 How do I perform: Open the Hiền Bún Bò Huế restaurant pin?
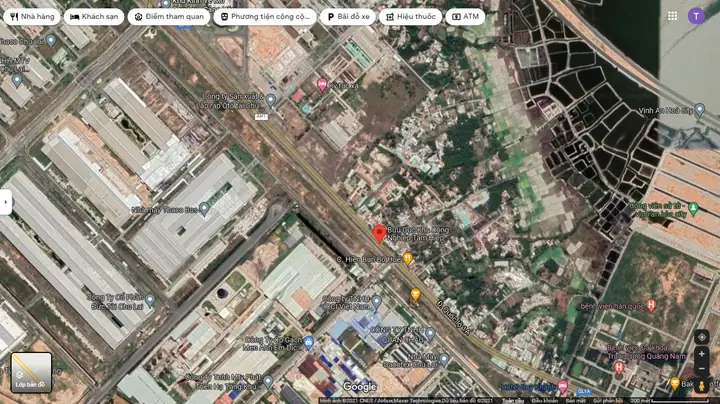pyautogui.click(x=407, y=258)
